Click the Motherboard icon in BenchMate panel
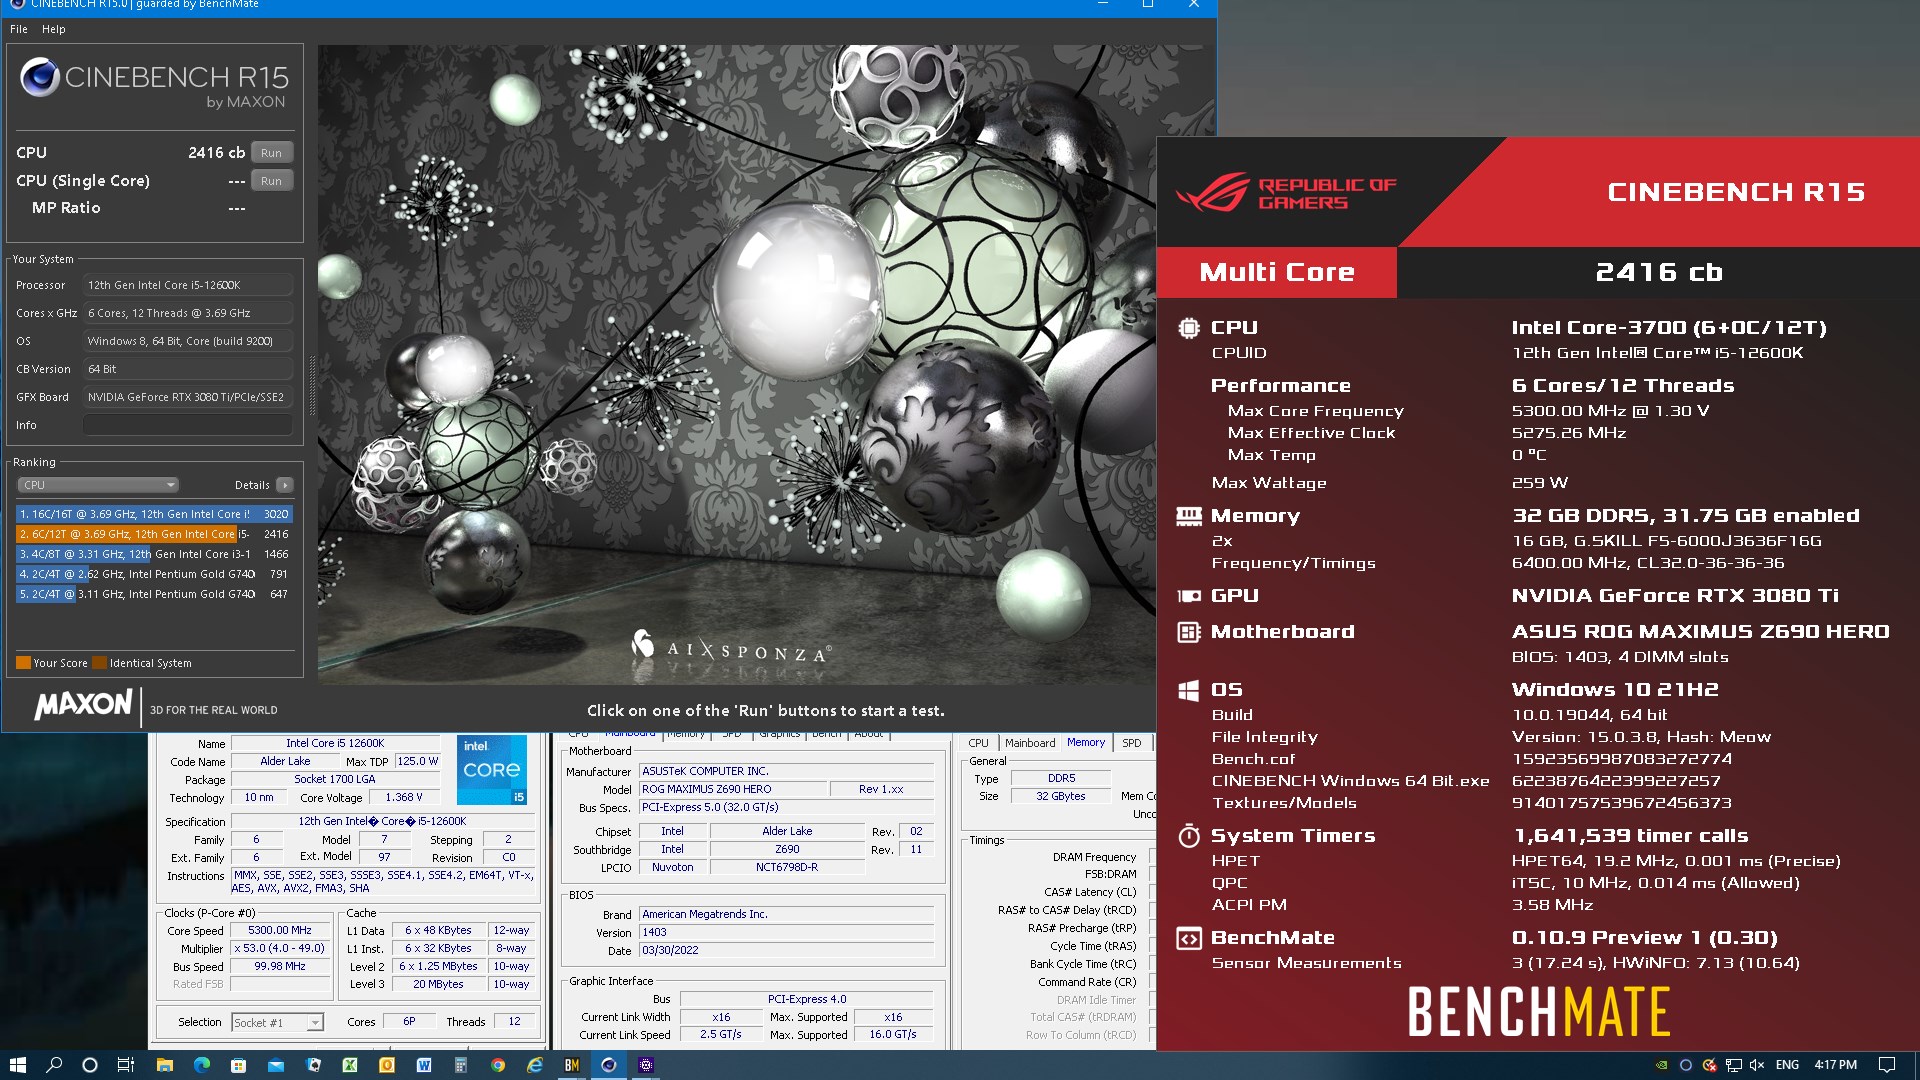The image size is (1920, 1080). (x=1188, y=632)
